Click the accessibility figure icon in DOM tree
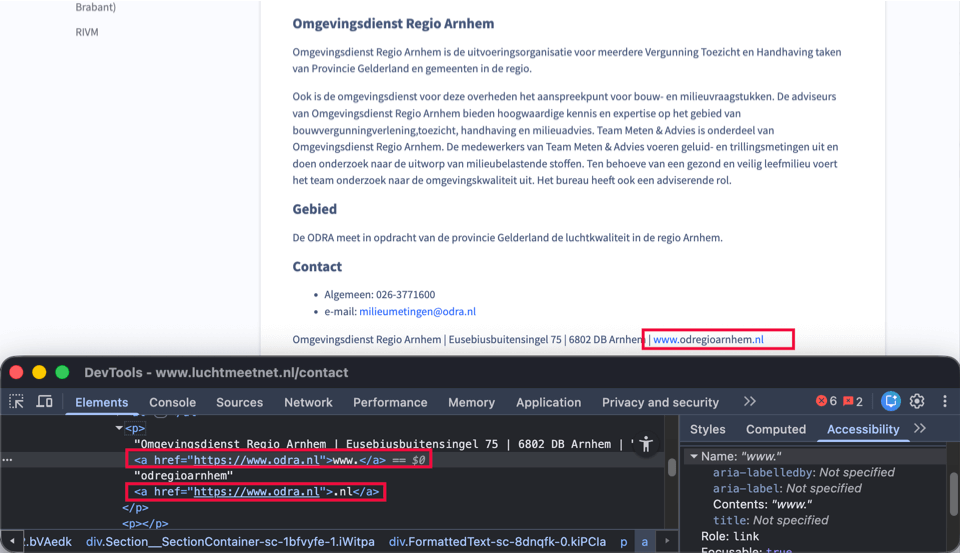960x553 pixels. (x=646, y=444)
